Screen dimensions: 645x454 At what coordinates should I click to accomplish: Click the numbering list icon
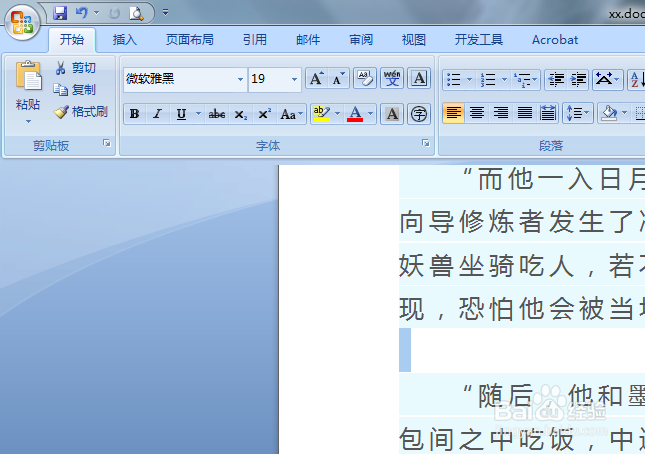(488, 79)
